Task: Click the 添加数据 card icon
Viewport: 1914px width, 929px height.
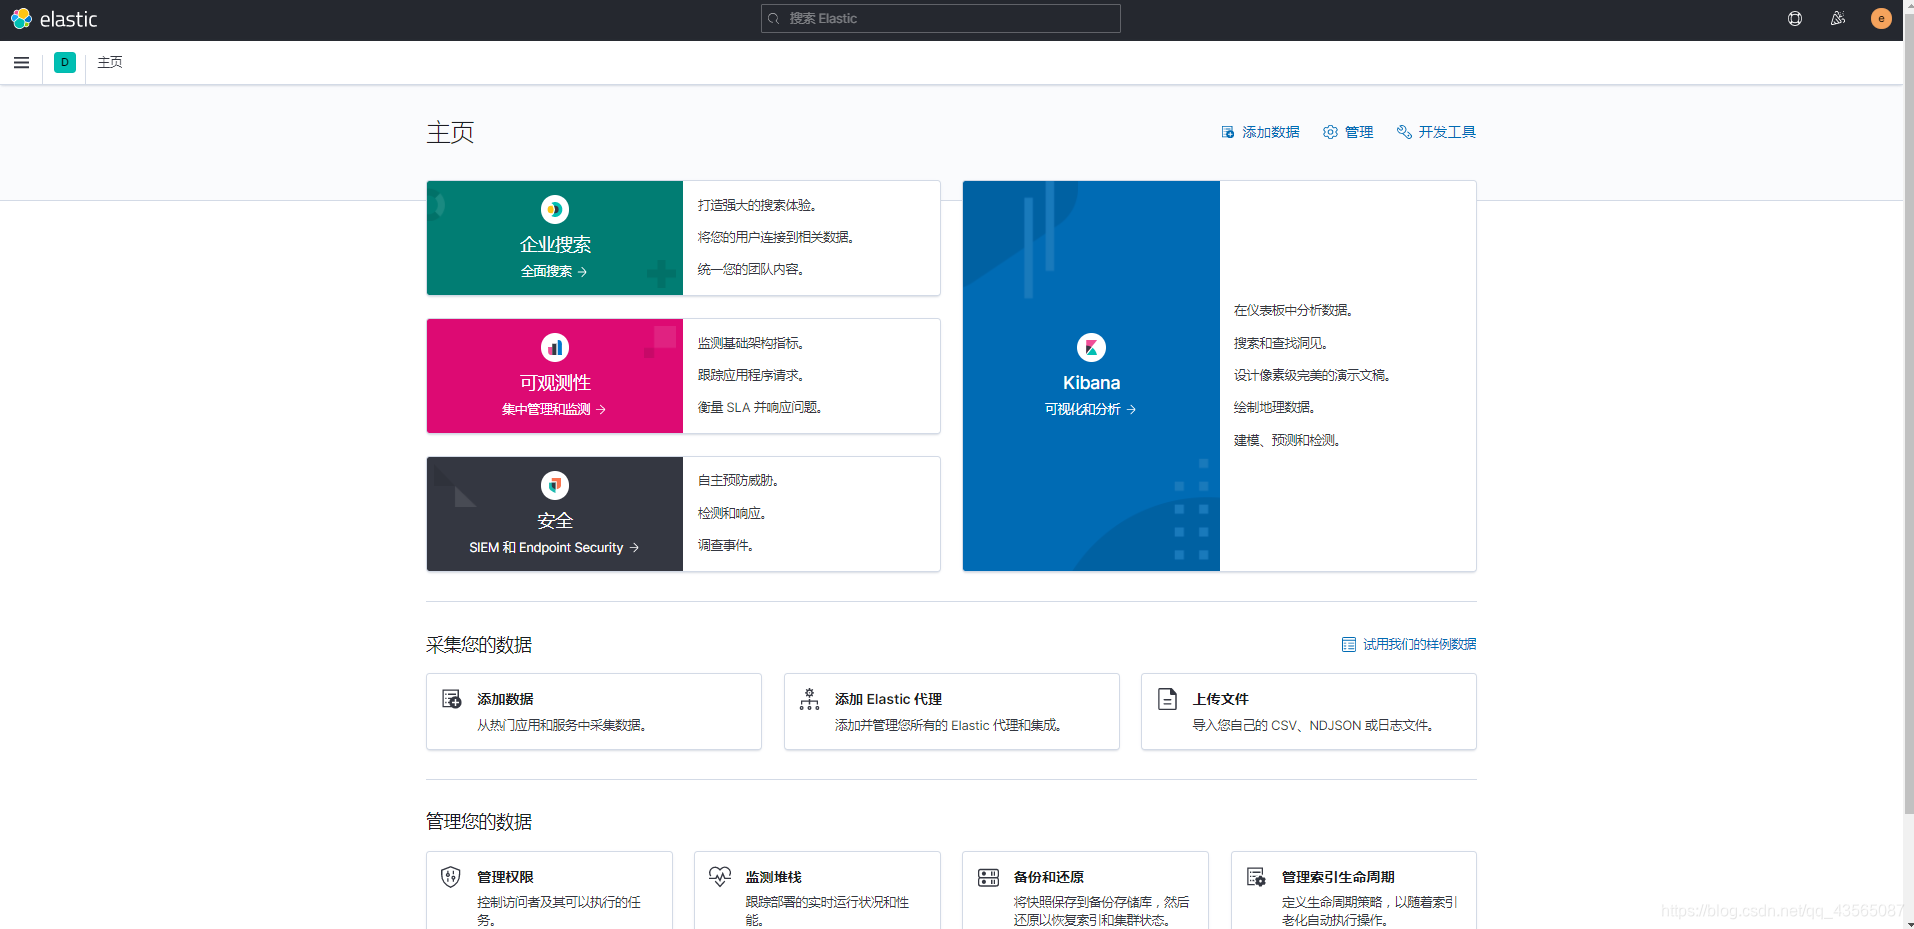Action: (x=452, y=699)
